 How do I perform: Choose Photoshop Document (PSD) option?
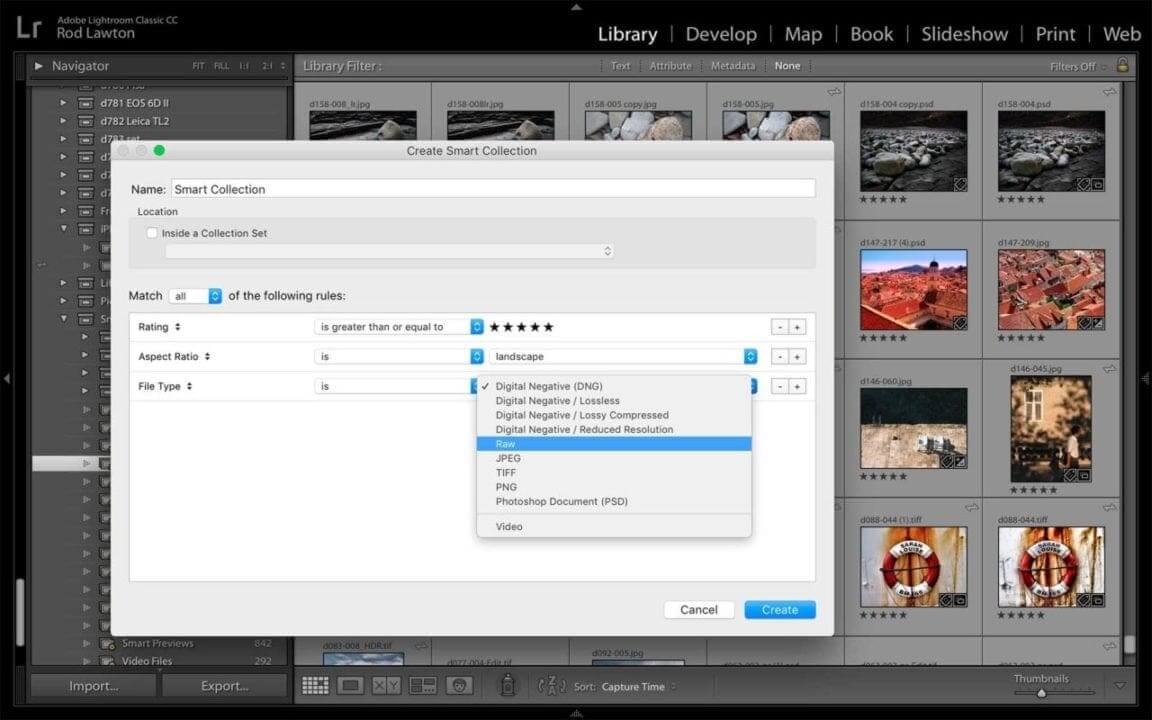tap(614, 502)
